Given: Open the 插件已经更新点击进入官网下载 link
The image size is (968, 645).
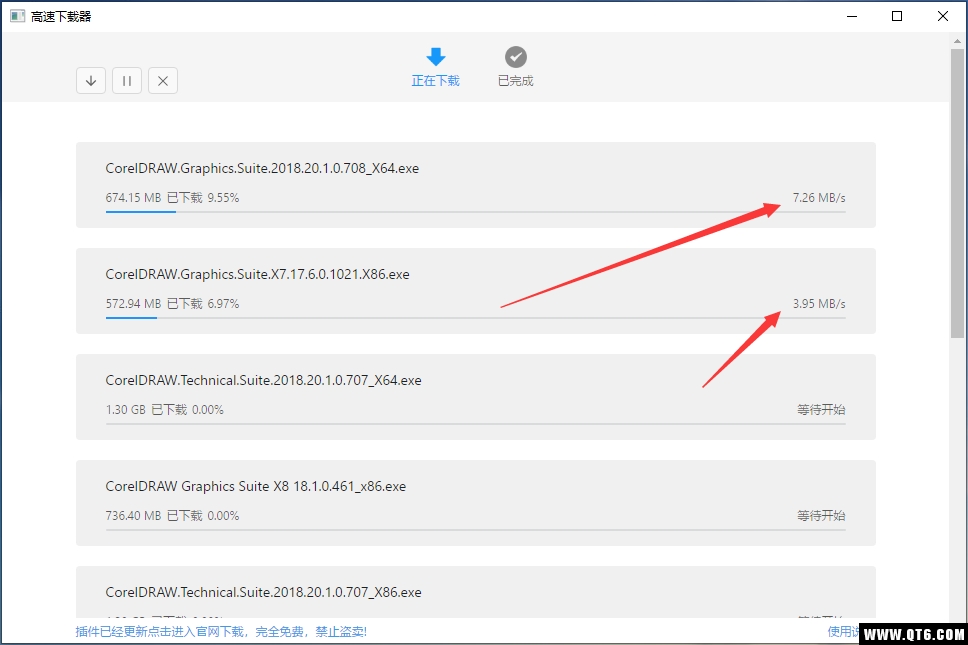Looking at the screenshot, I should coord(221,631).
